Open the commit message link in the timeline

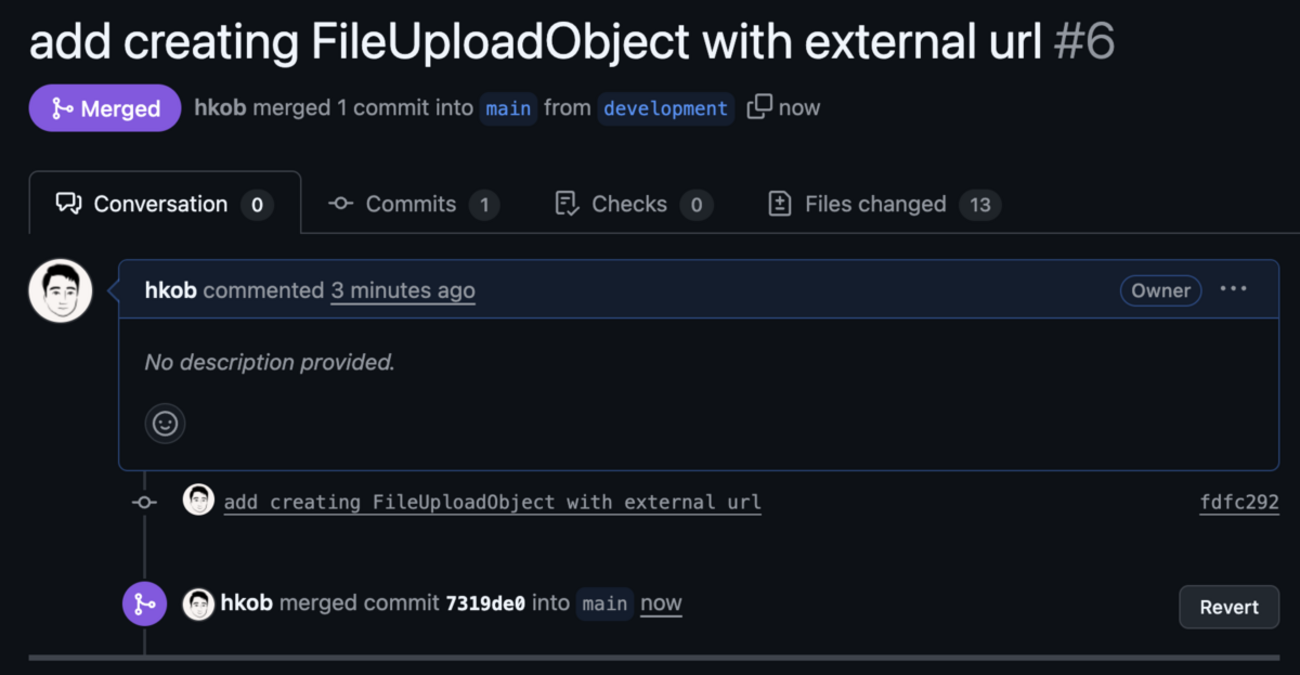coord(492,502)
